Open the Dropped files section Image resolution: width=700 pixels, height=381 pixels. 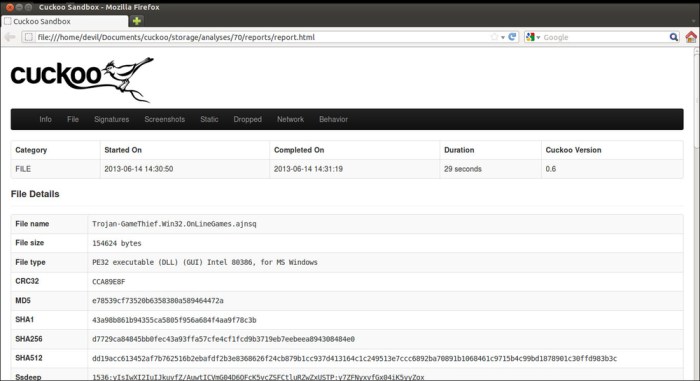pos(247,119)
